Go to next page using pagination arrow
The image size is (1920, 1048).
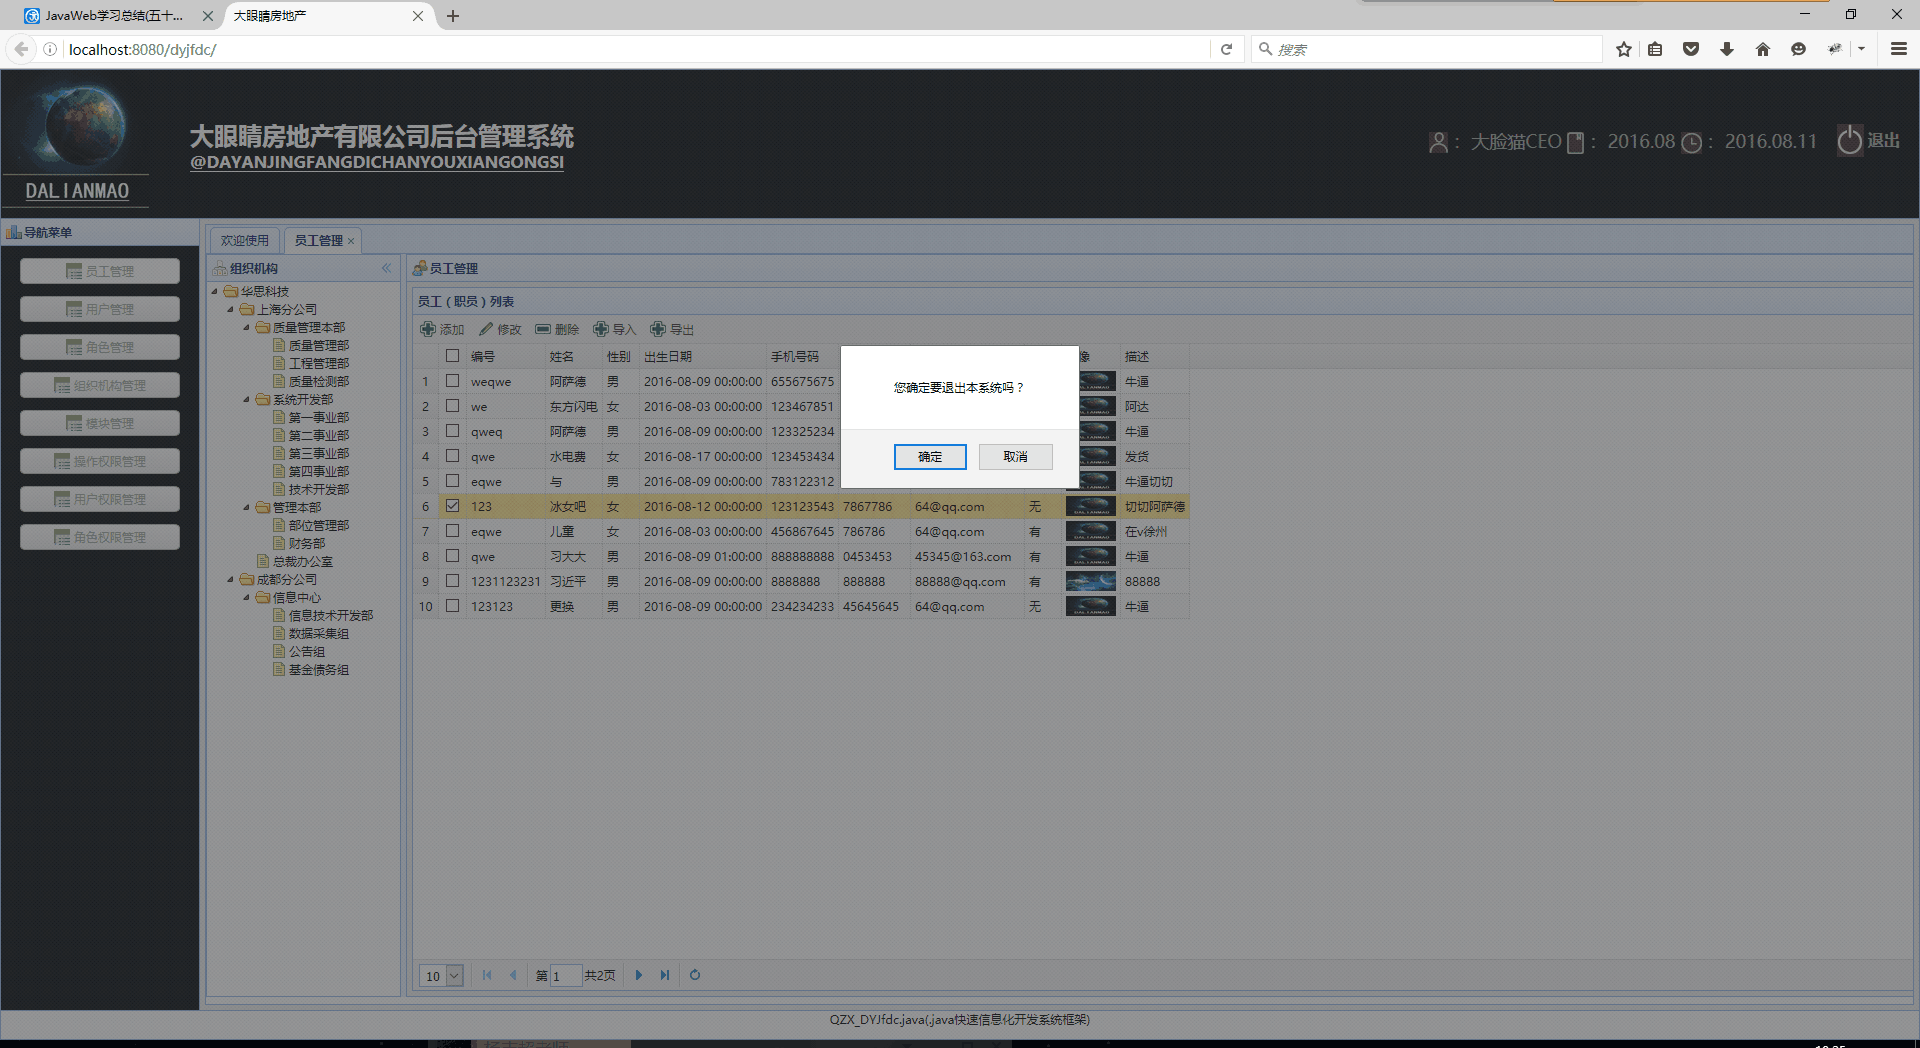[639, 975]
